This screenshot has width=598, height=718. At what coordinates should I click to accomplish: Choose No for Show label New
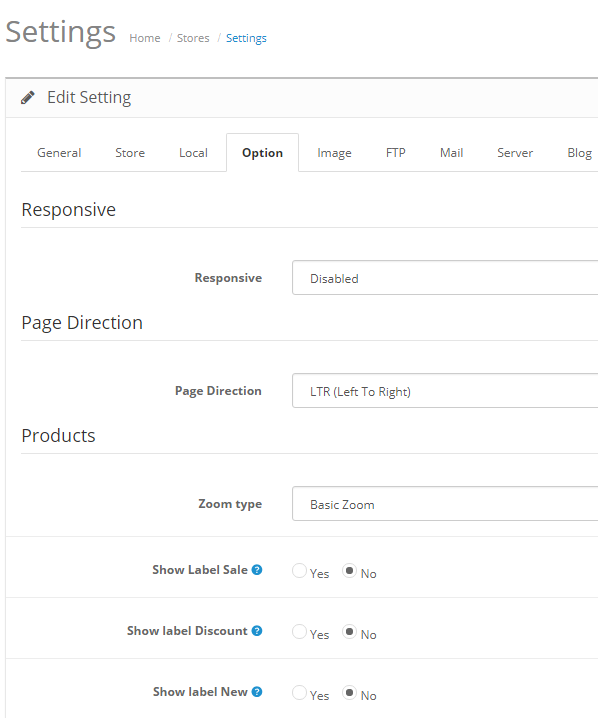(349, 692)
